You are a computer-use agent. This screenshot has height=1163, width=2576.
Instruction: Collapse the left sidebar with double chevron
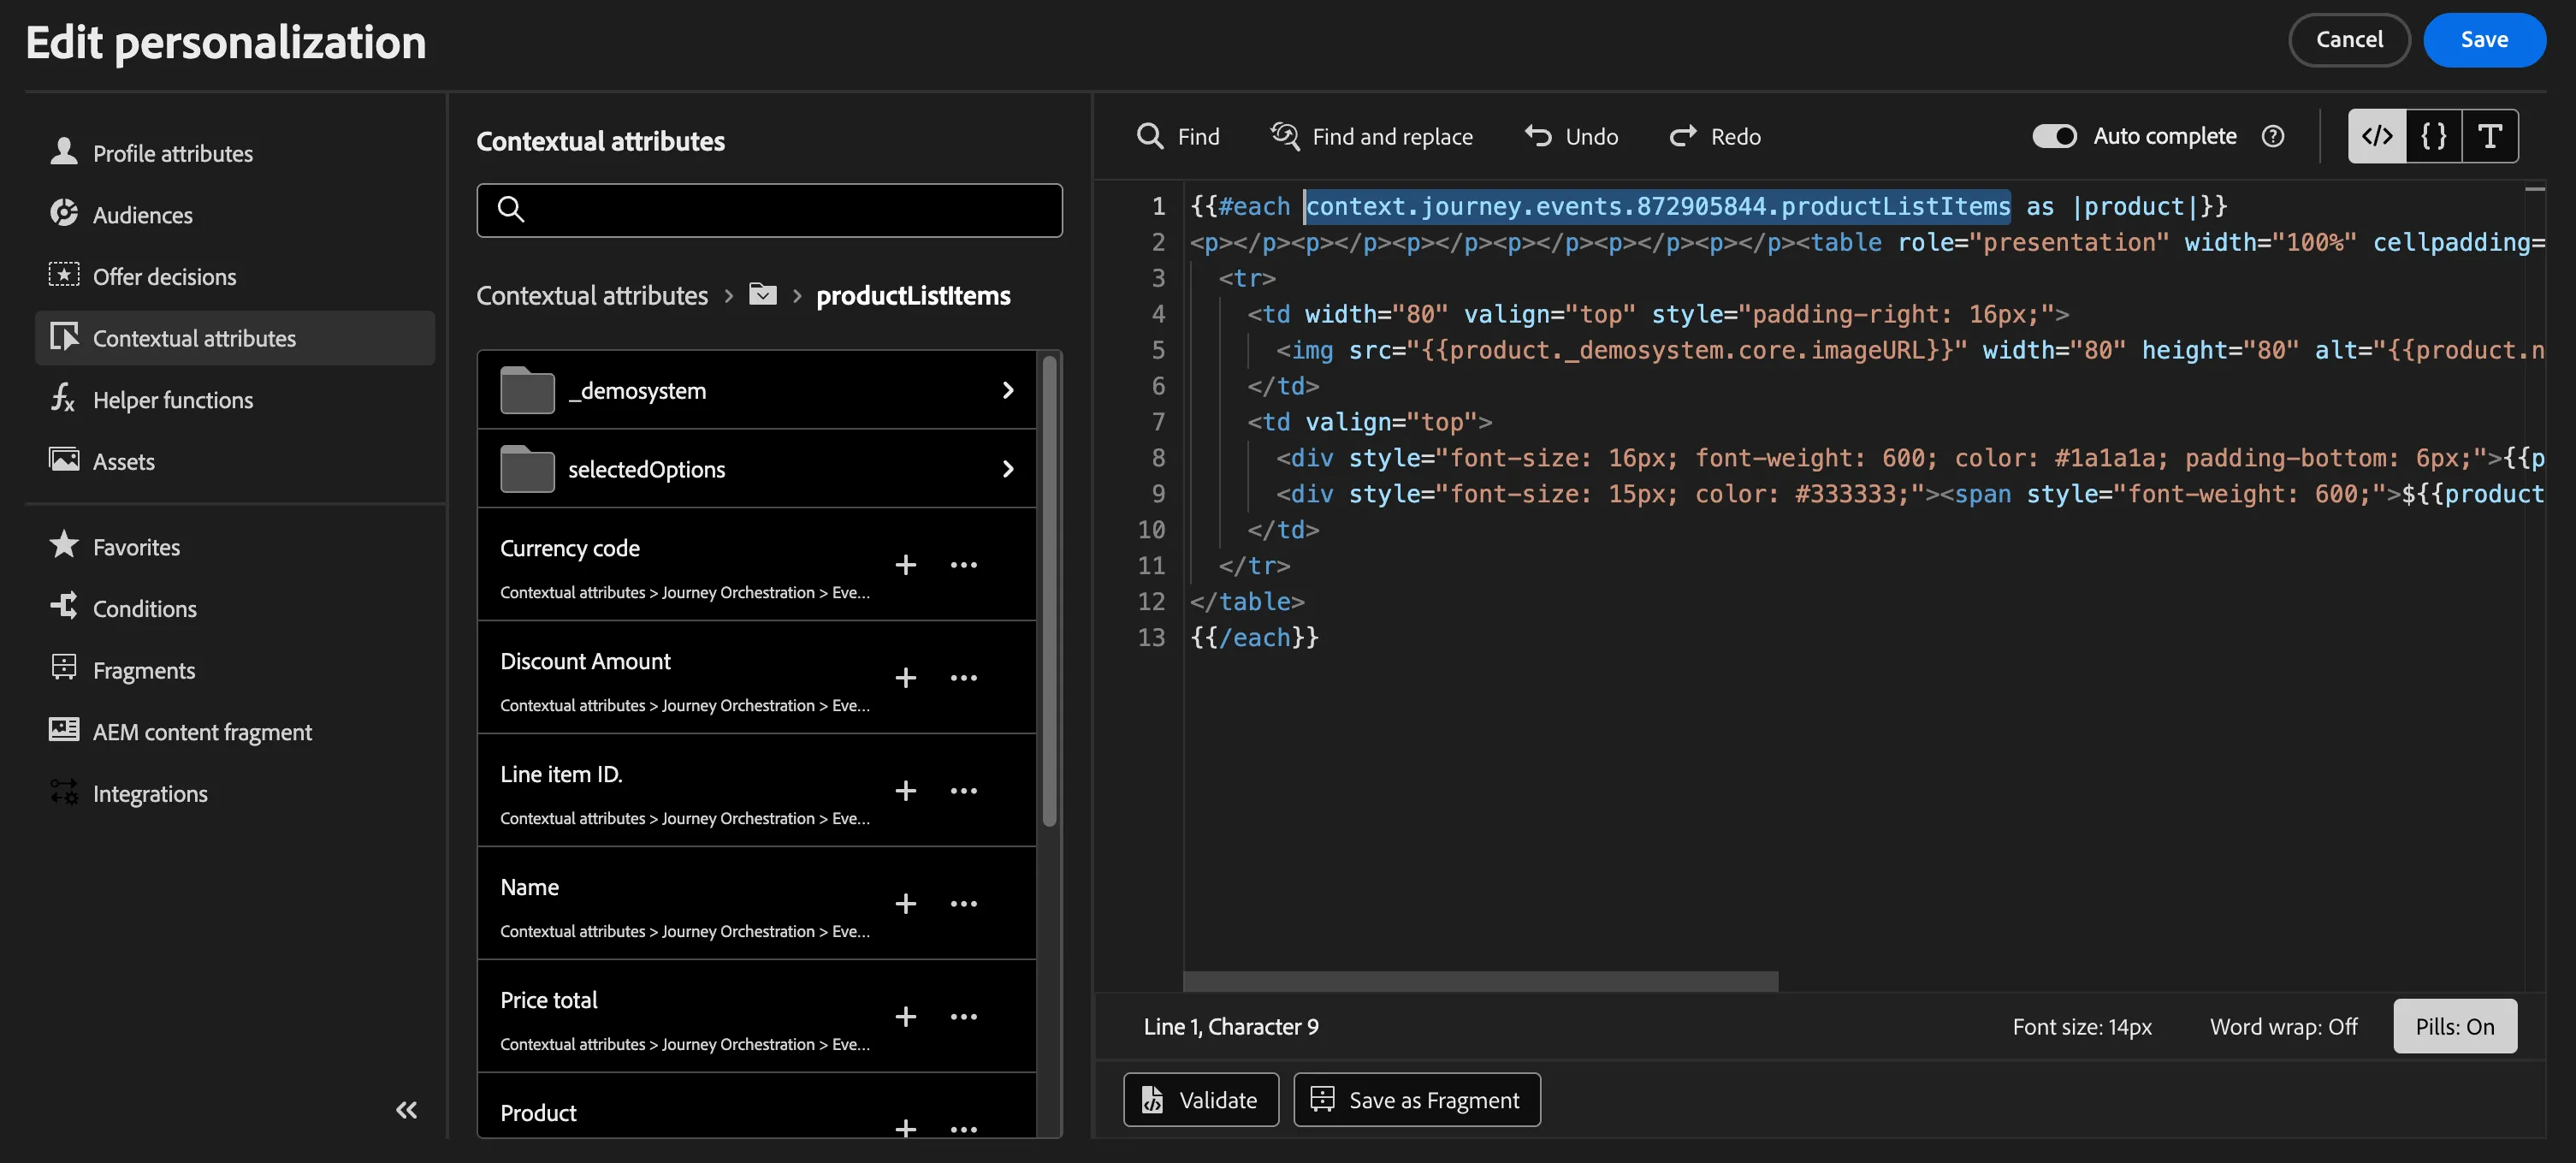(x=406, y=1109)
